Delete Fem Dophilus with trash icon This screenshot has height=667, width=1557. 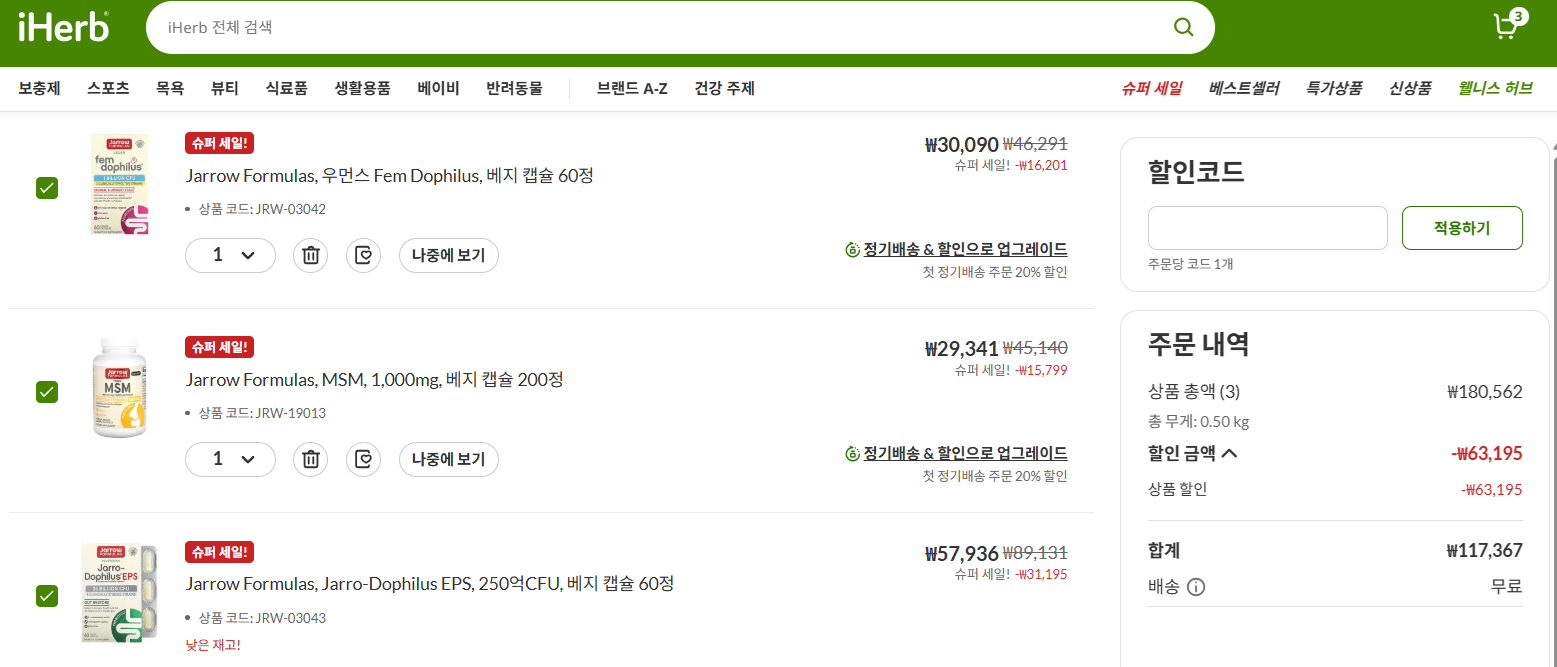click(310, 256)
